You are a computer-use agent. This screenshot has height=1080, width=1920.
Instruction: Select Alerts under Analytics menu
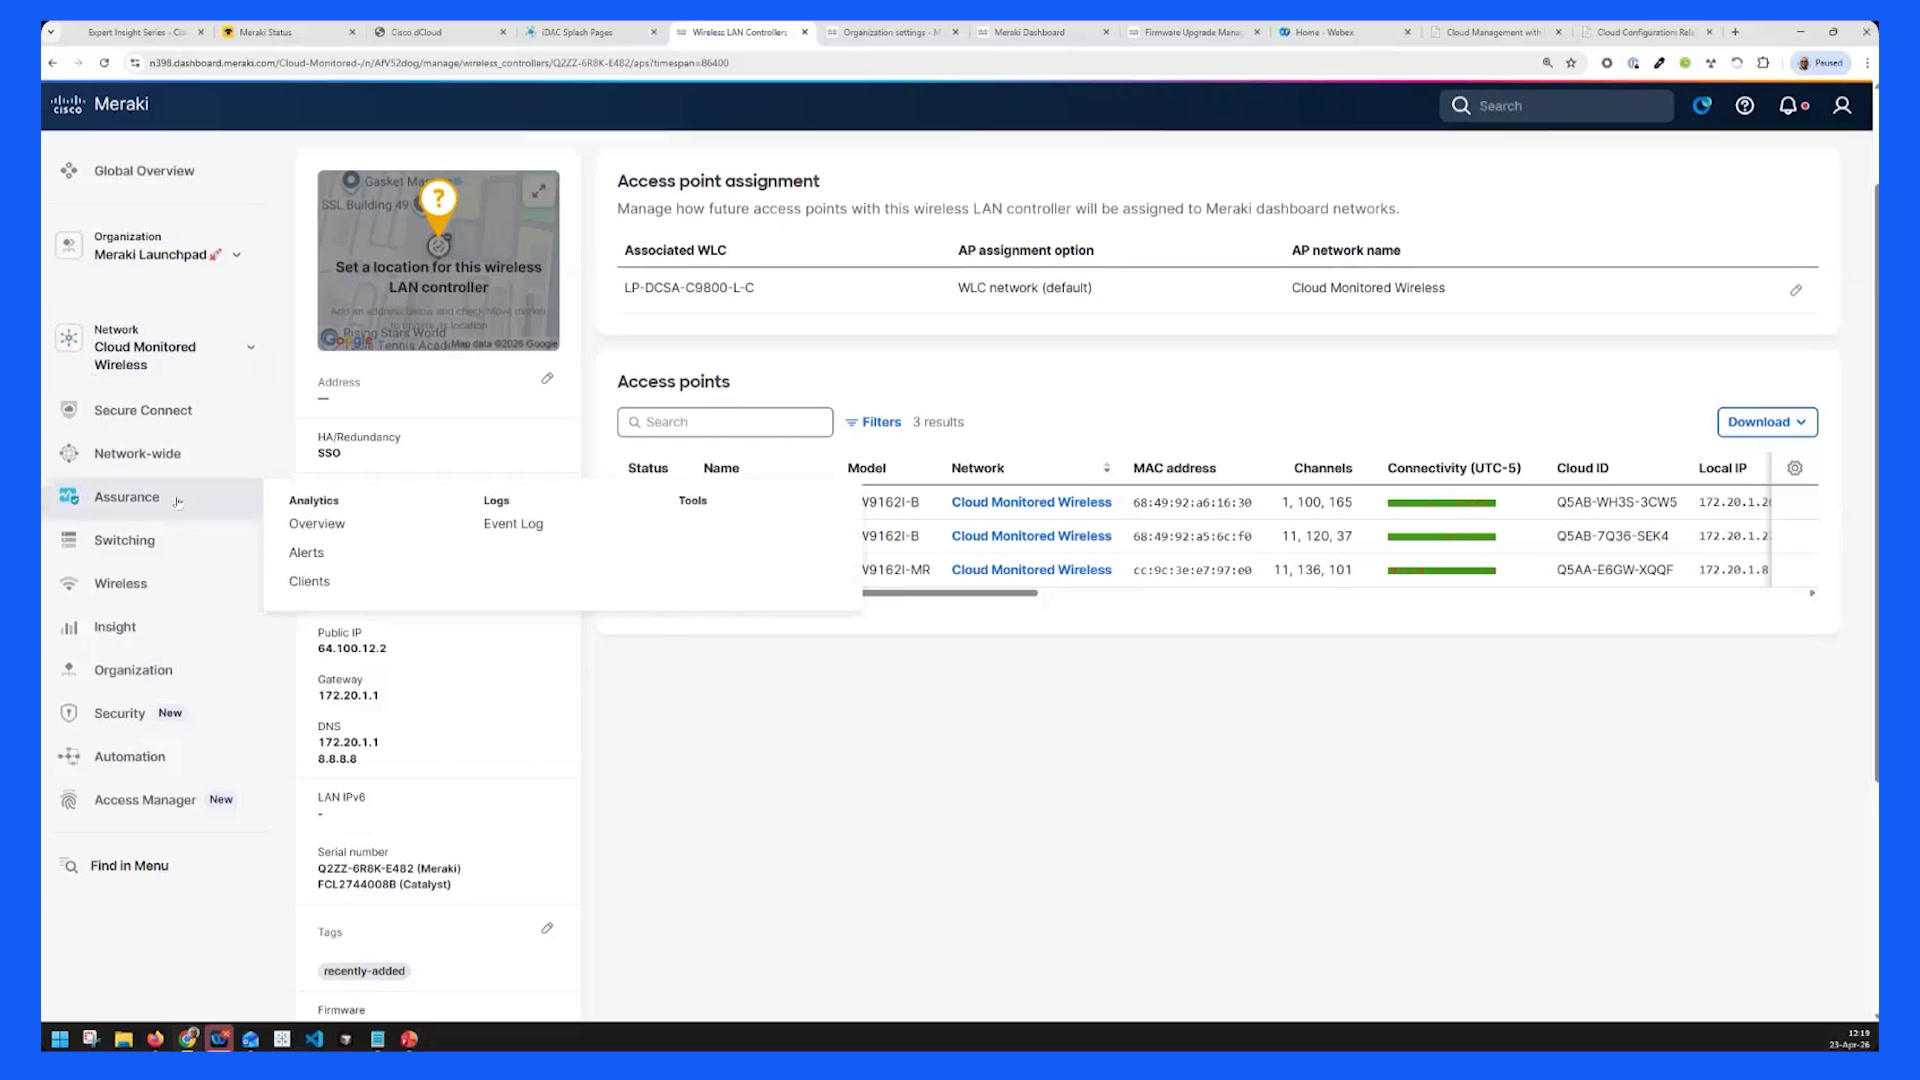tap(306, 553)
